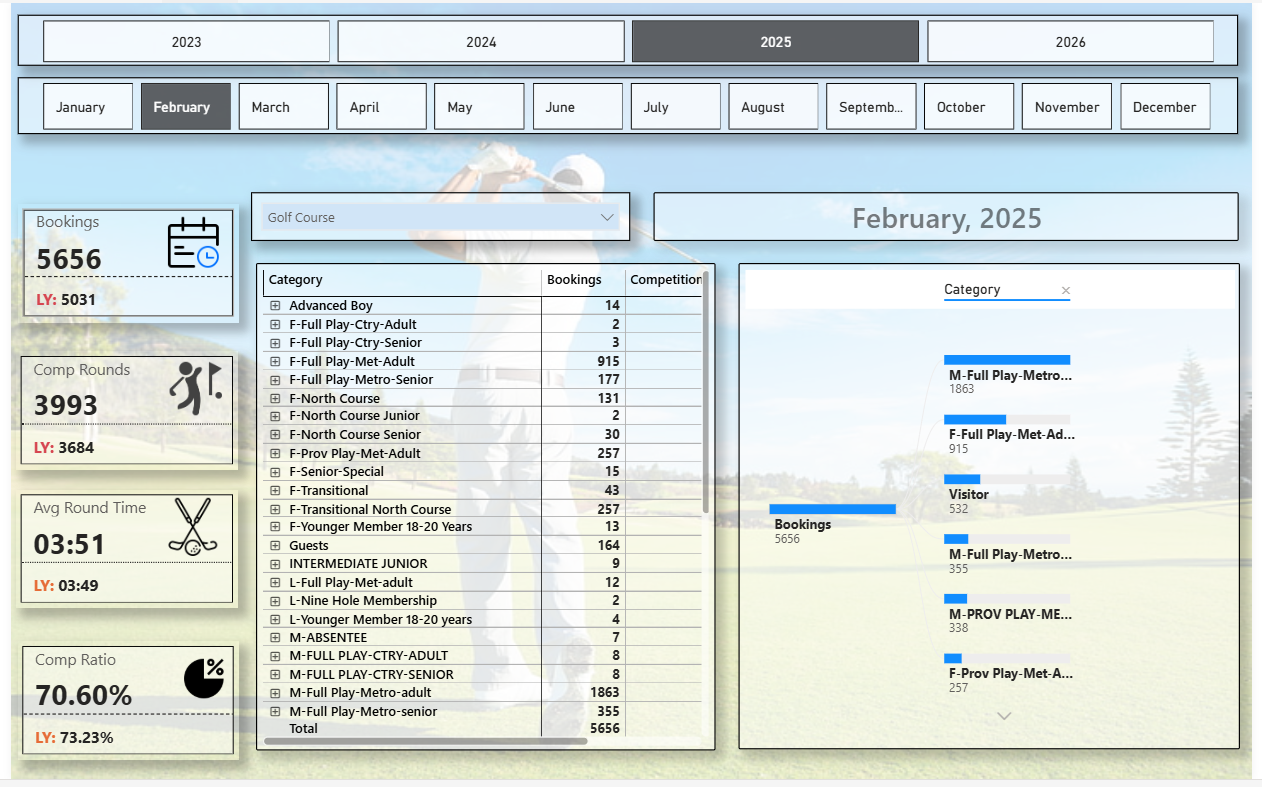Click the crossed golf clubs icon

click(193, 527)
